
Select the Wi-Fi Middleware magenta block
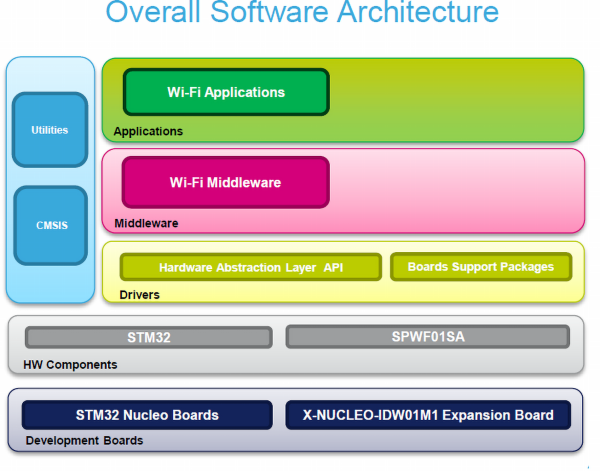pyautogui.click(x=225, y=183)
